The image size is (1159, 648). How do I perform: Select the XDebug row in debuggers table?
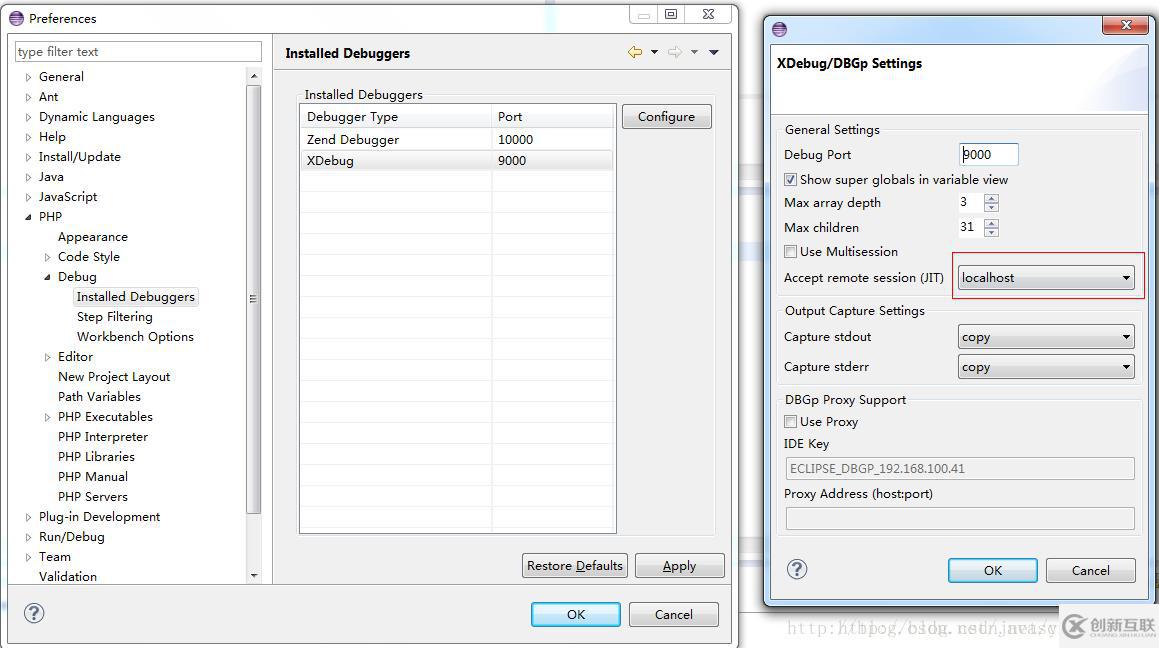[457, 160]
